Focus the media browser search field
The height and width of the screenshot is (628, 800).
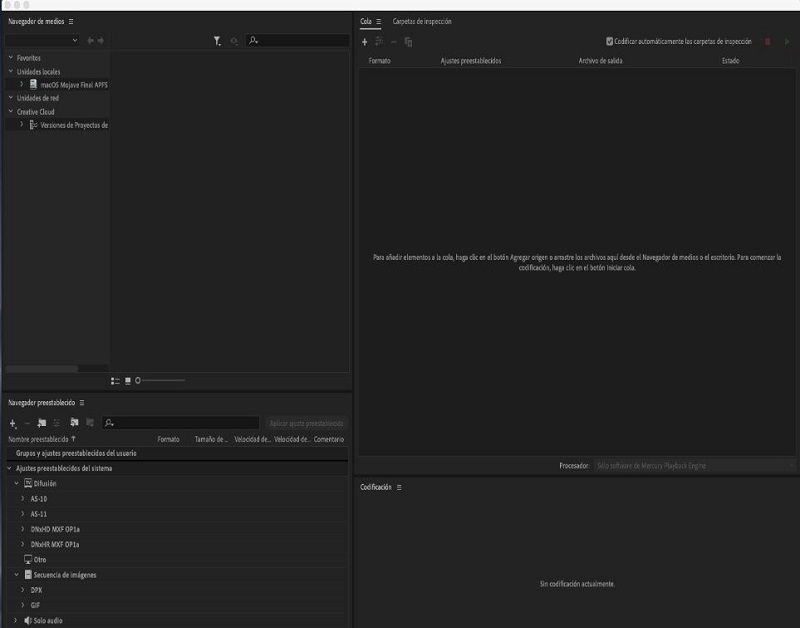pos(298,40)
